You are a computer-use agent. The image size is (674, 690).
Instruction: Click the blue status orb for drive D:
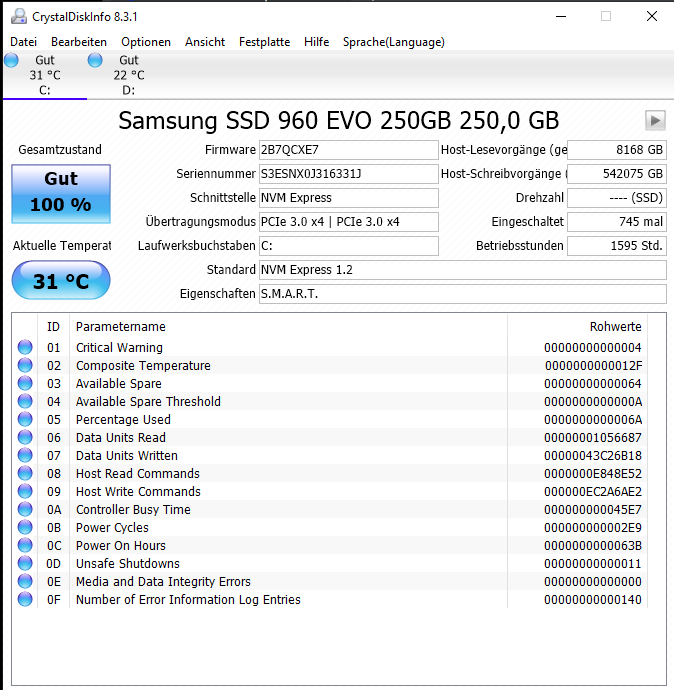(x=95, y=60)
